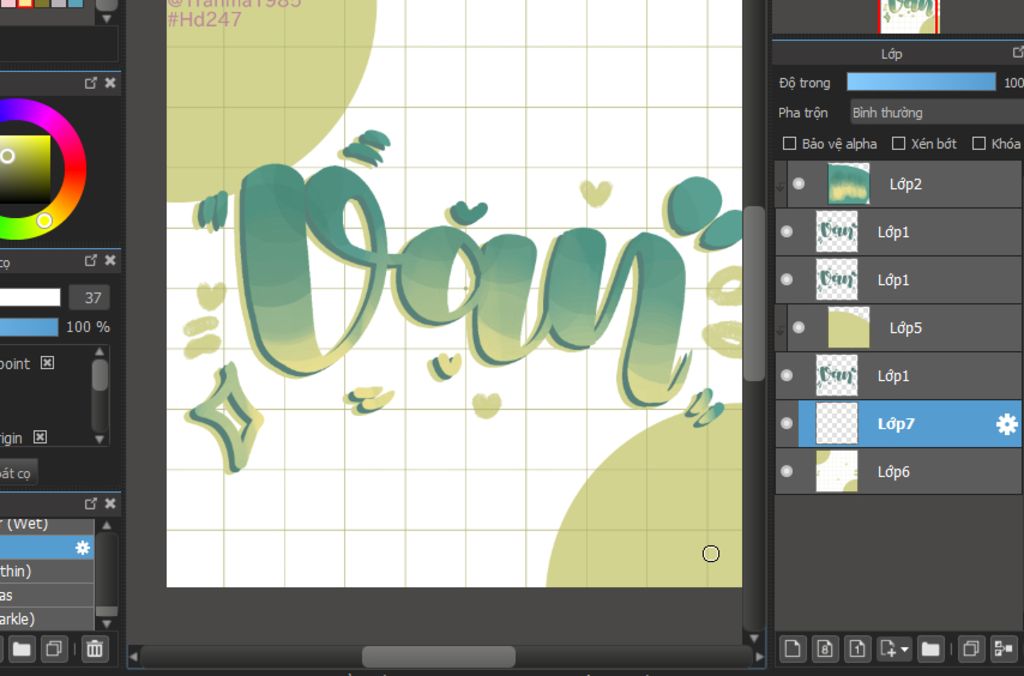
Task: Add brush group folder in brush panel
Action: (x=22, y=649)
